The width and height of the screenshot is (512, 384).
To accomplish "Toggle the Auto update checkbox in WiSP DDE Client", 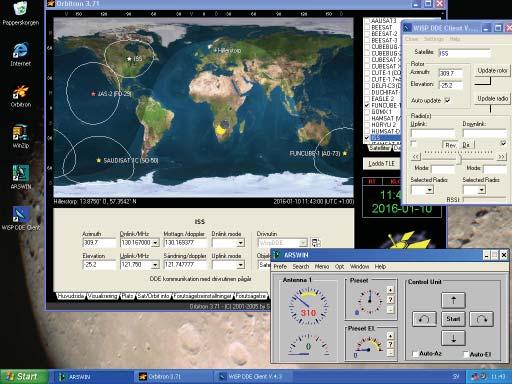I will [x=447, y=100].
